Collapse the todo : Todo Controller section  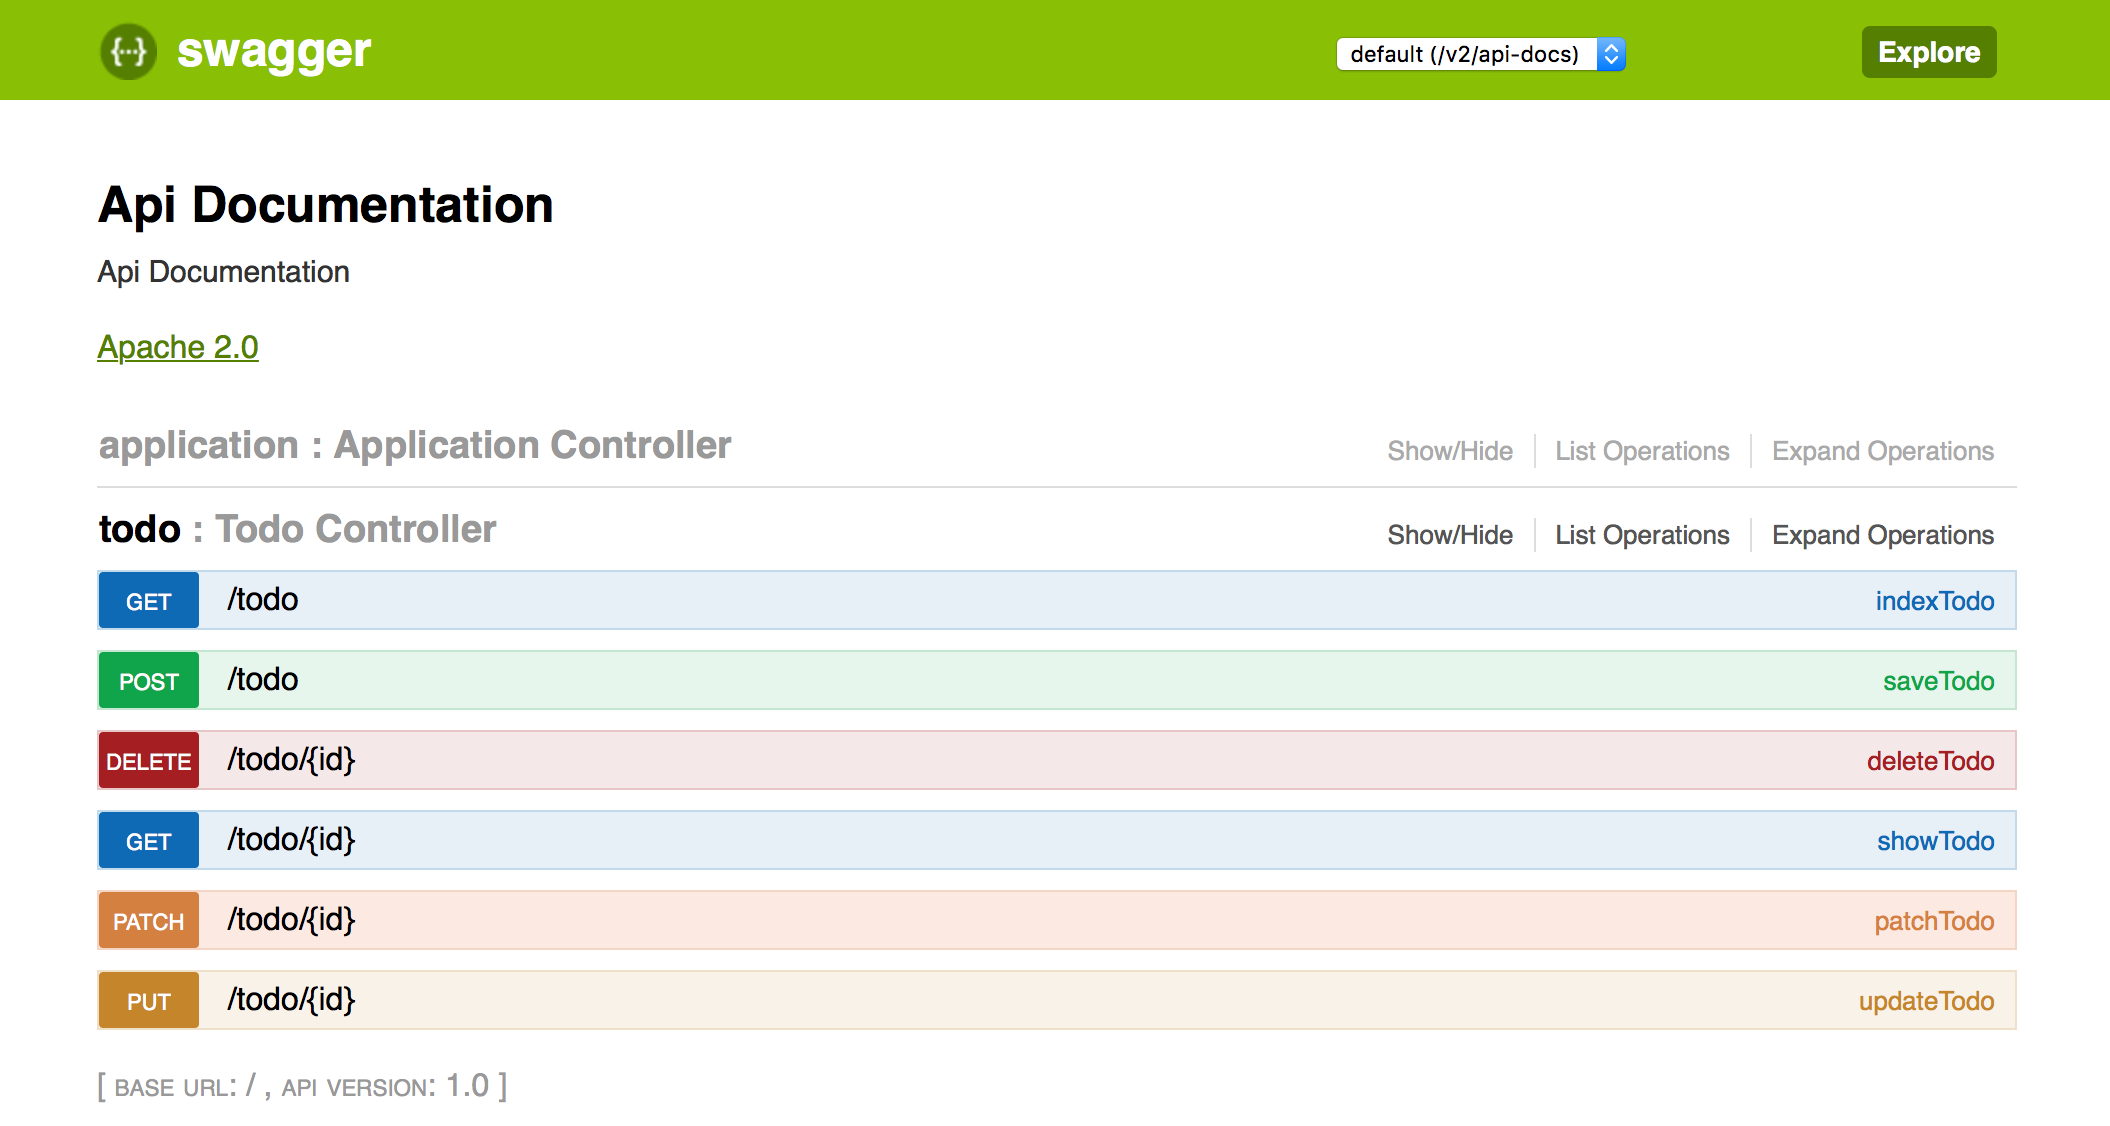click(297, 529)
